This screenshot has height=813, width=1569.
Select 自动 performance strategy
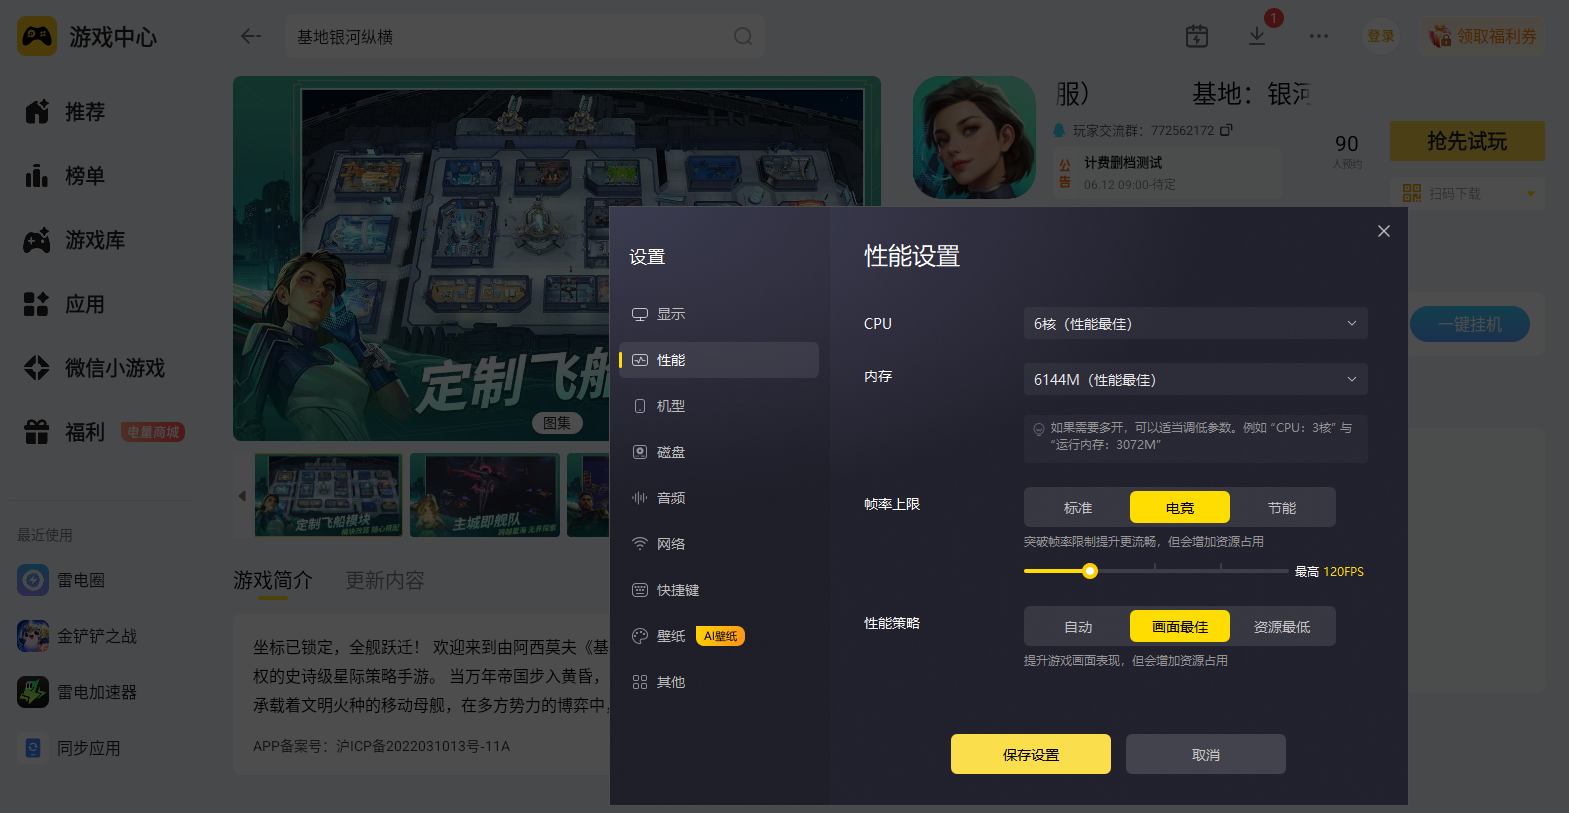click(1078, 627)
